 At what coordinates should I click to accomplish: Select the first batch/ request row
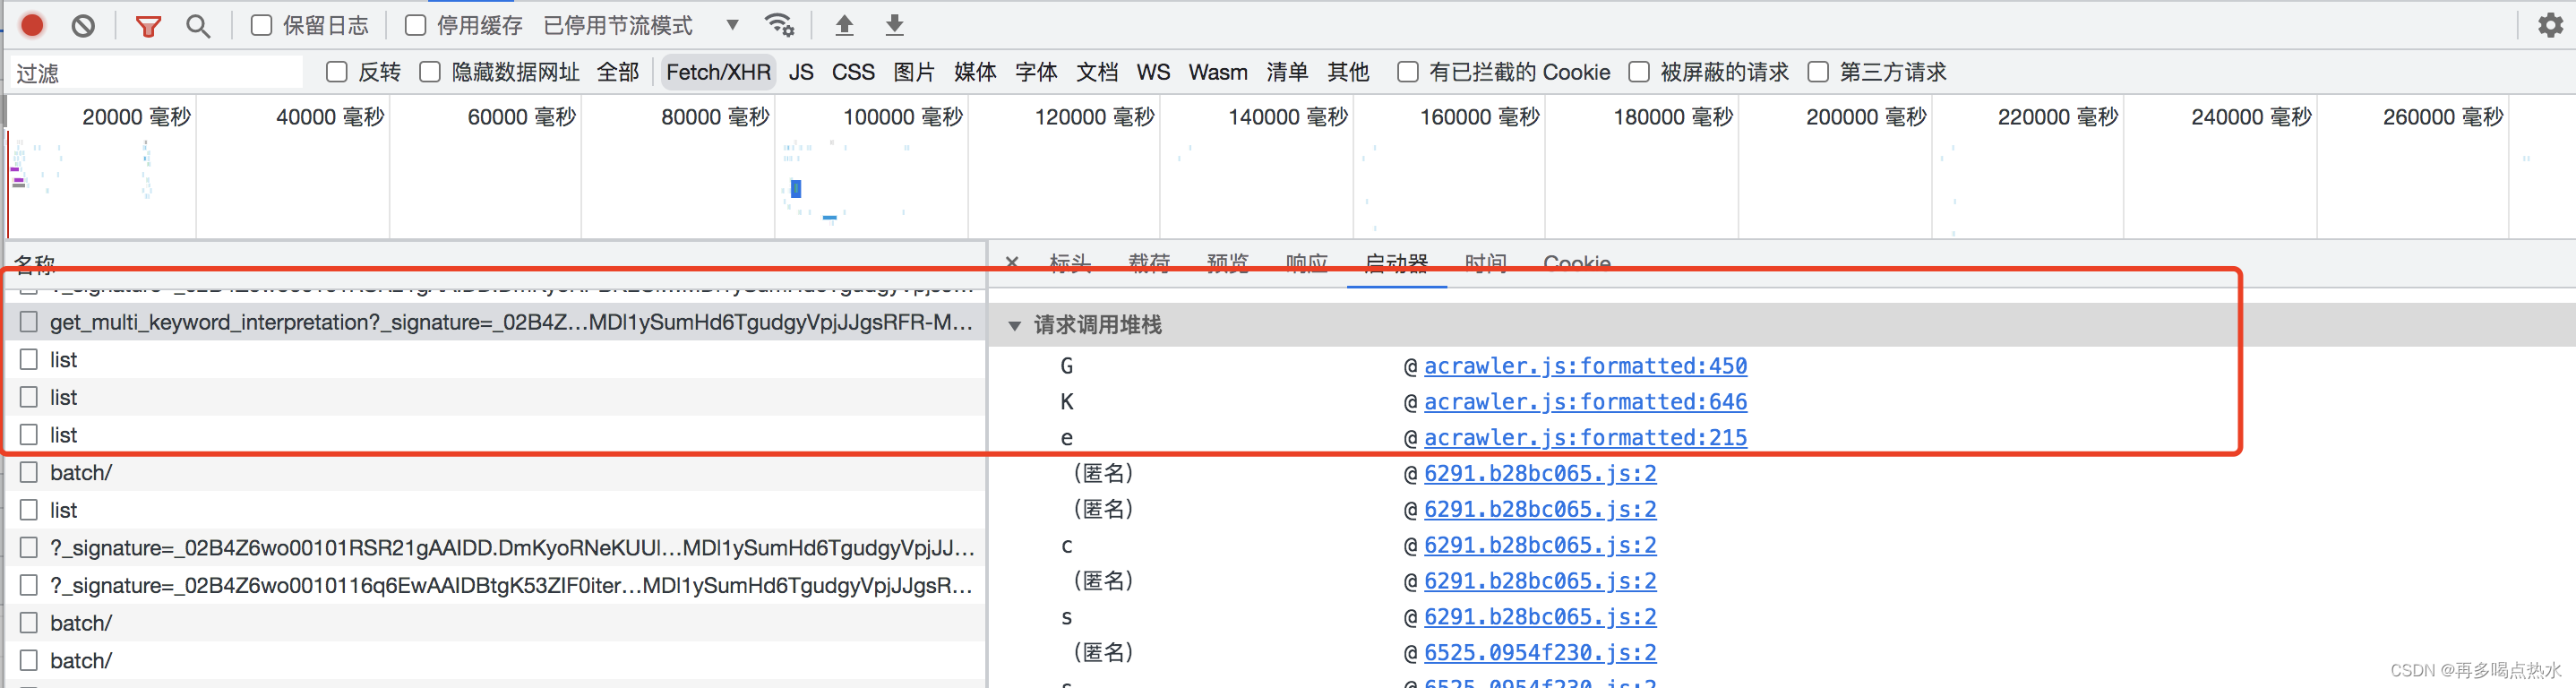point(495,472)
